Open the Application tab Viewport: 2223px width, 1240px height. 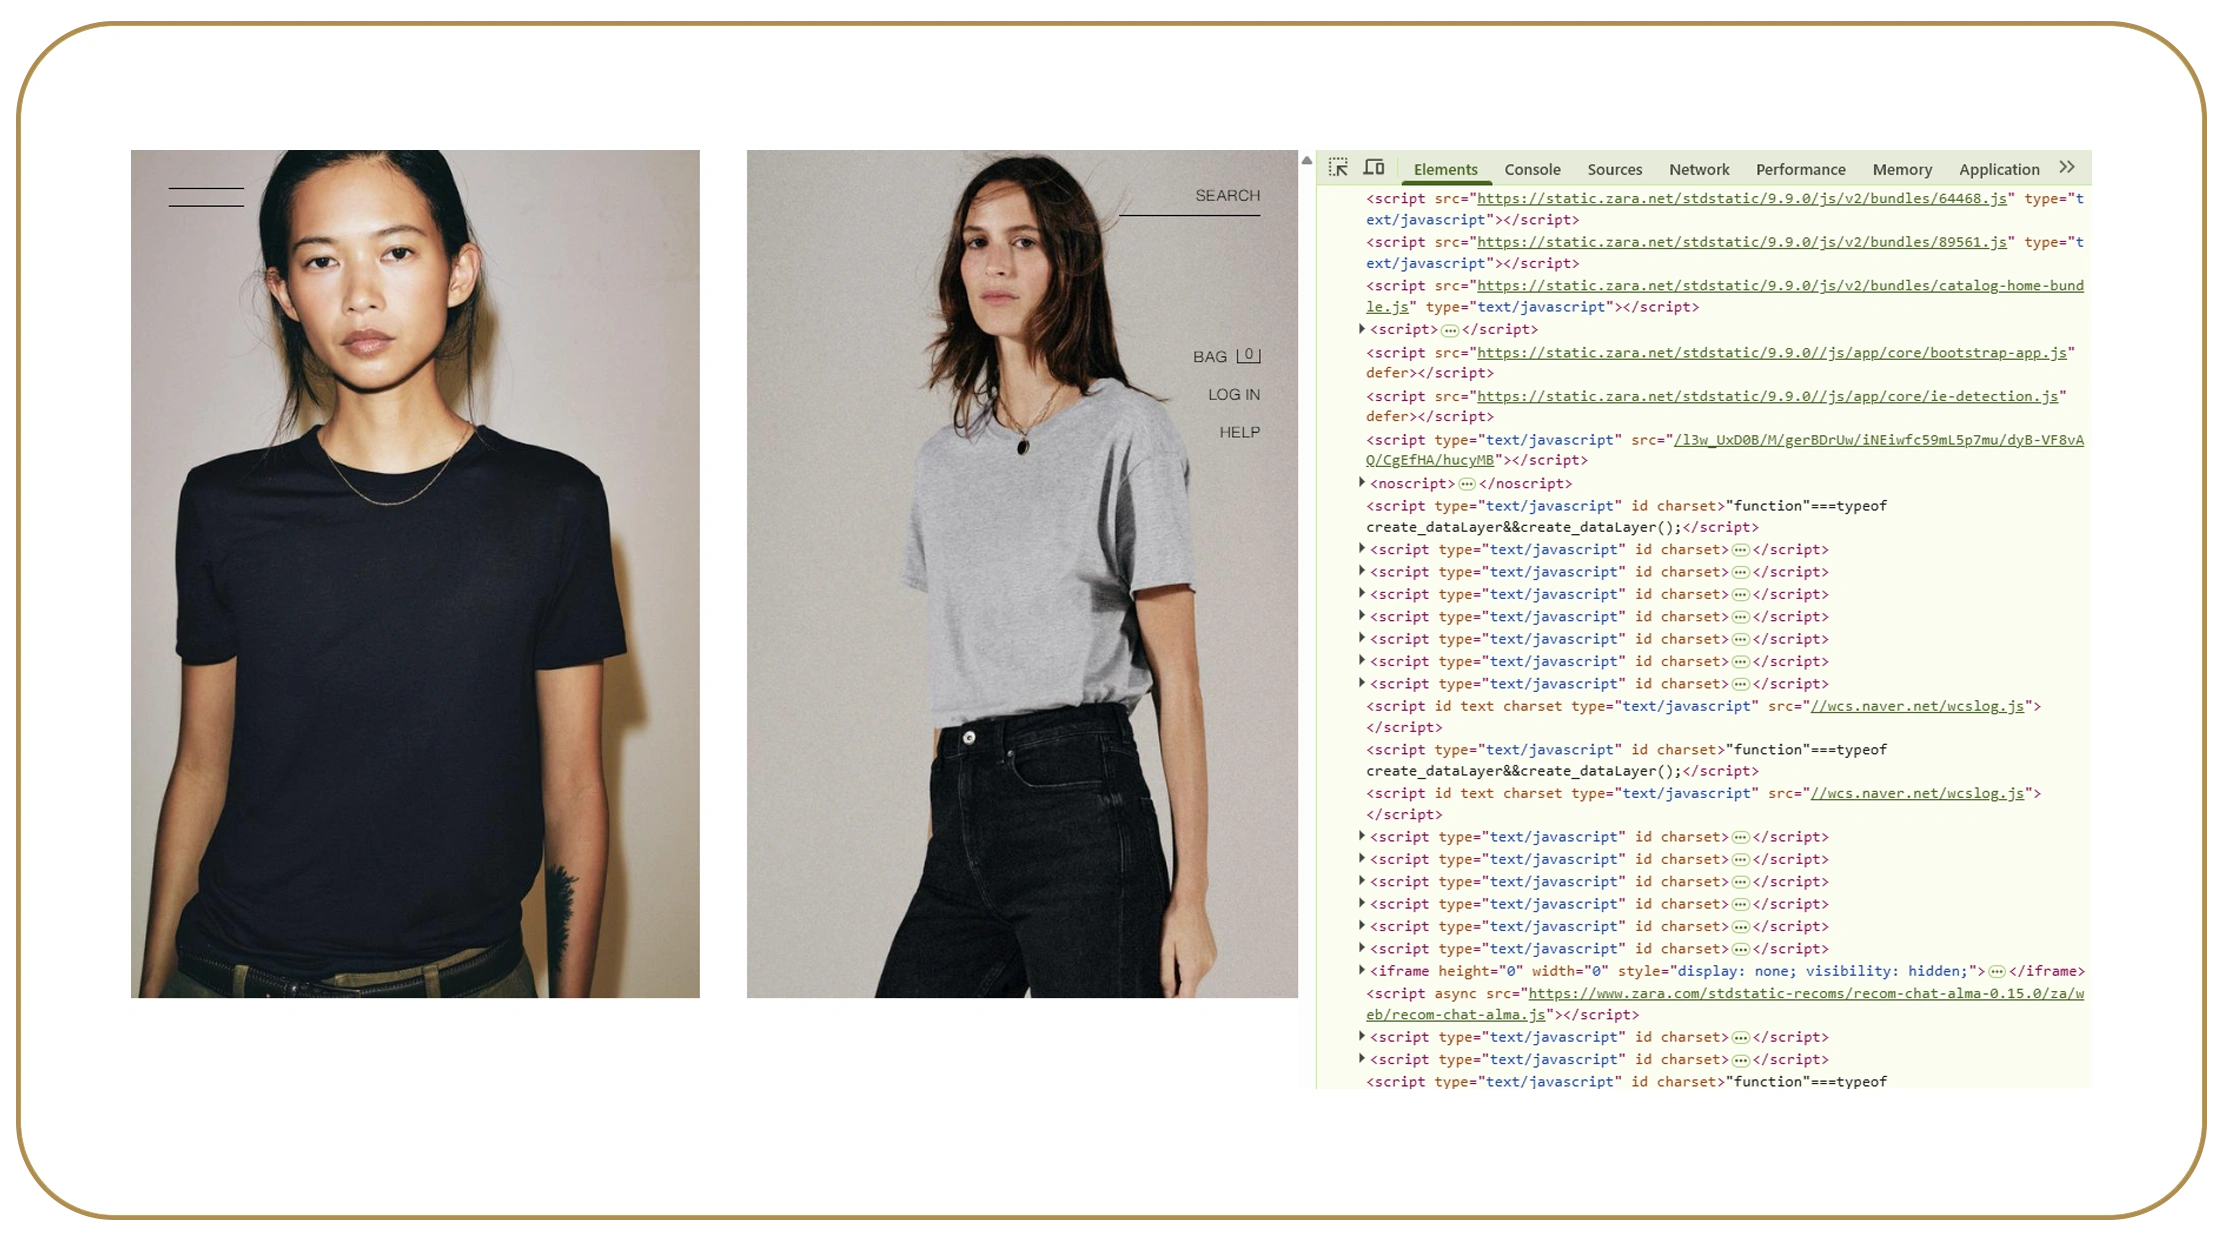point(1998,169)
